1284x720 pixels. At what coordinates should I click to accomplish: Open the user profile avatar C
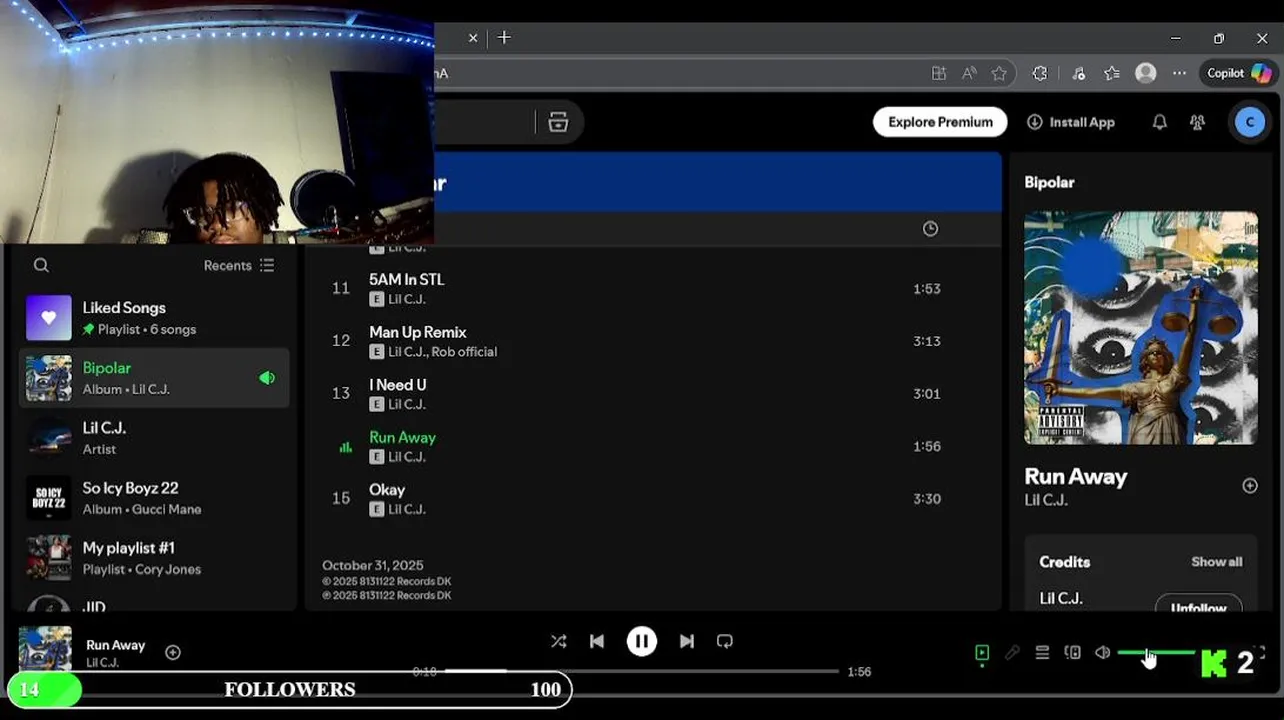pos(1249,122)
